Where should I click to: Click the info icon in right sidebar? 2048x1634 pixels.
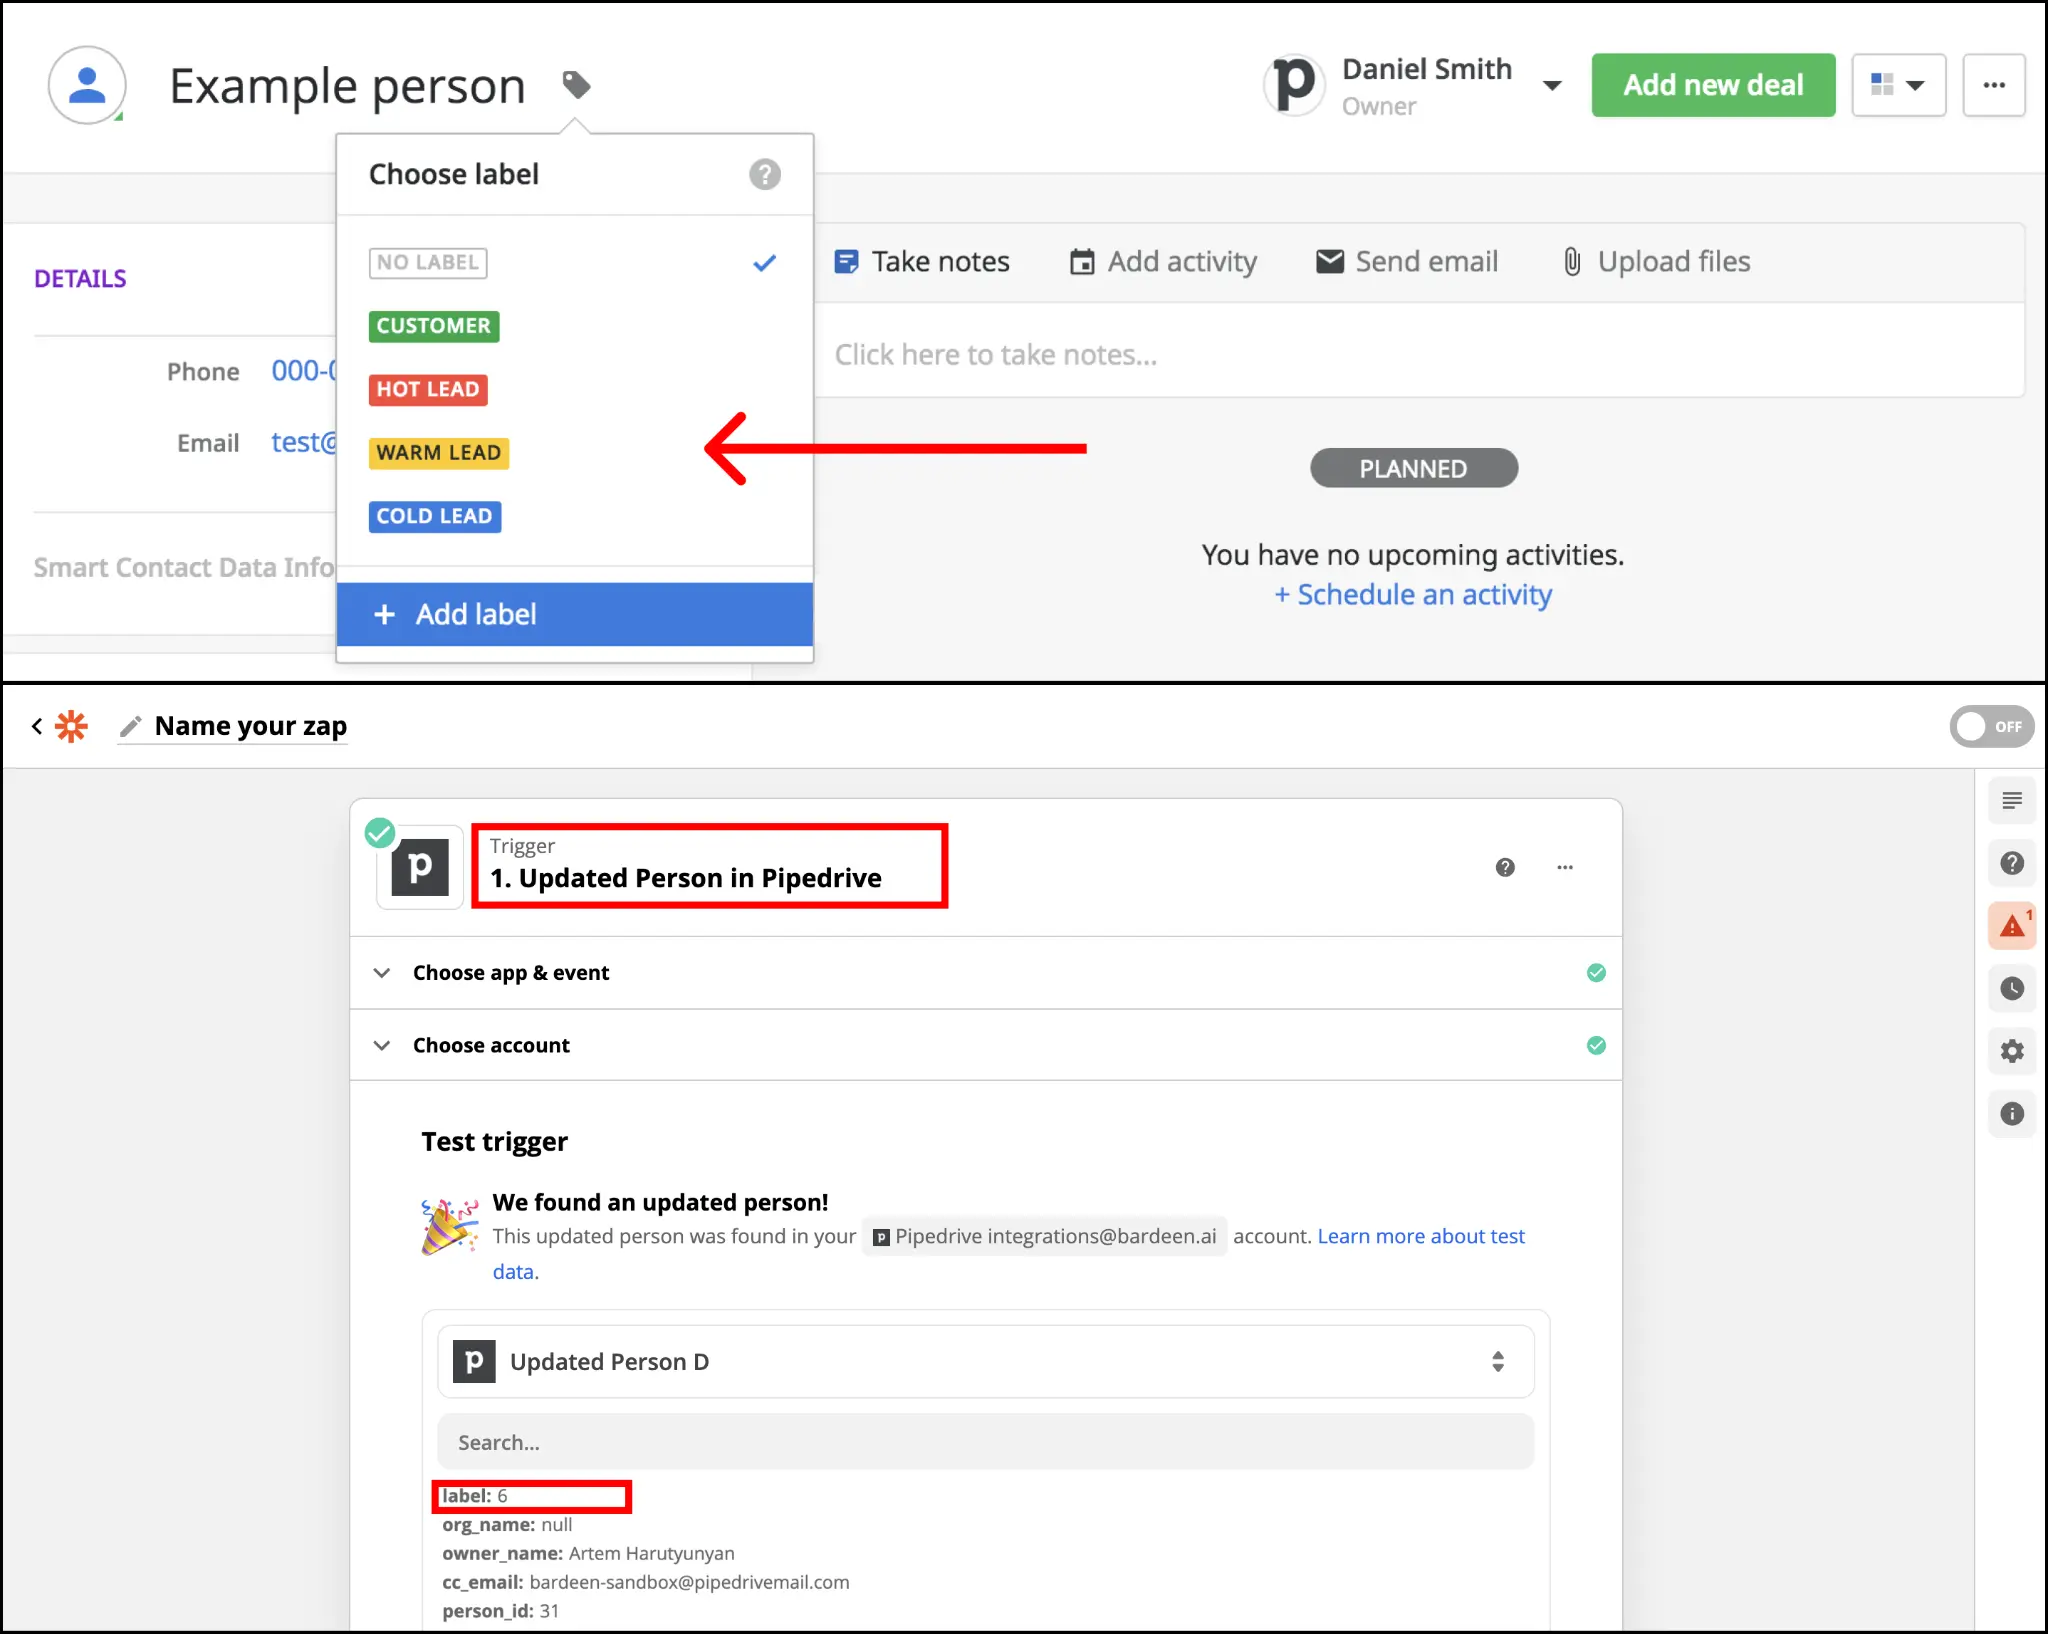(2012, 1114)
